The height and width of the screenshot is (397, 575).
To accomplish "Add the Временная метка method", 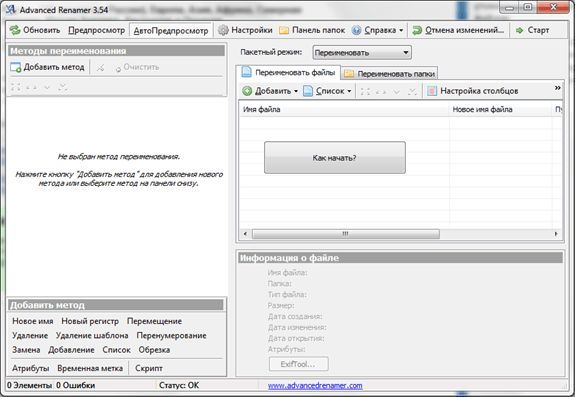I will pyautogui.click(x=90, y=368).
